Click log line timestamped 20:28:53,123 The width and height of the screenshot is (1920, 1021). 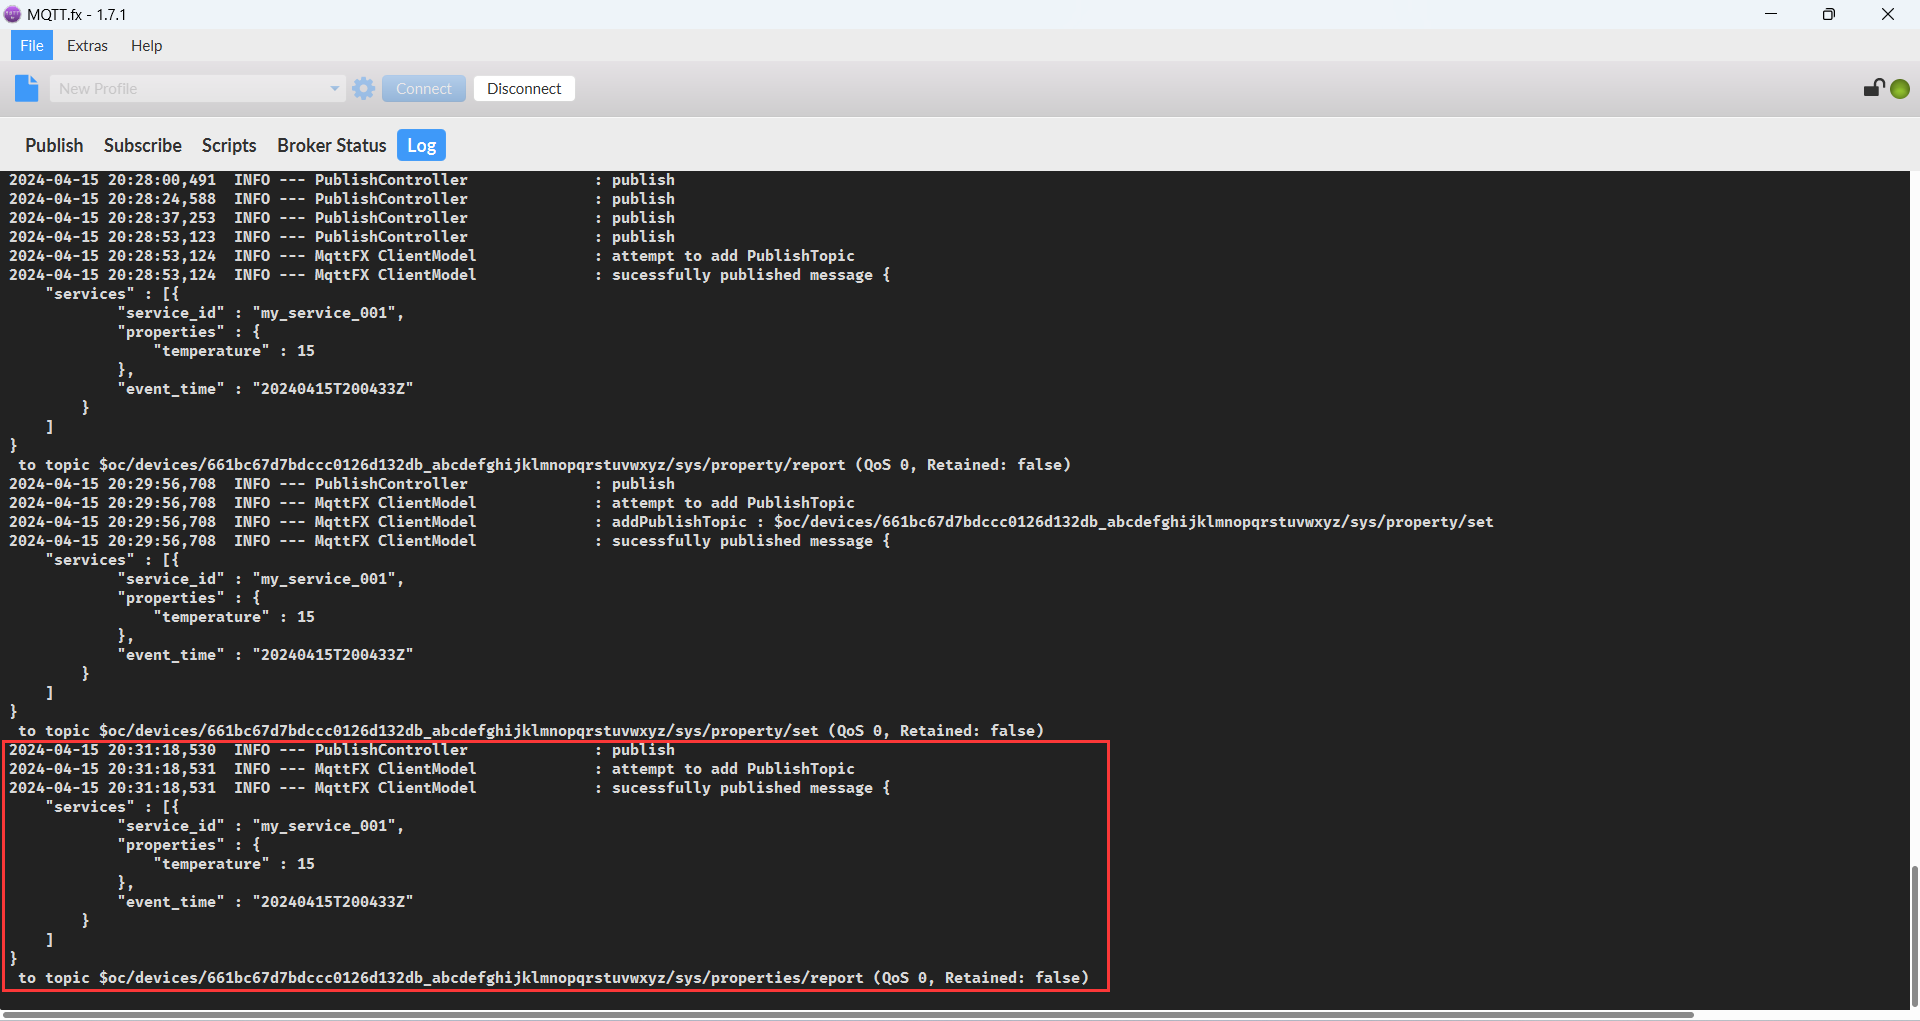pyautogui.click(x=342, y=237)
